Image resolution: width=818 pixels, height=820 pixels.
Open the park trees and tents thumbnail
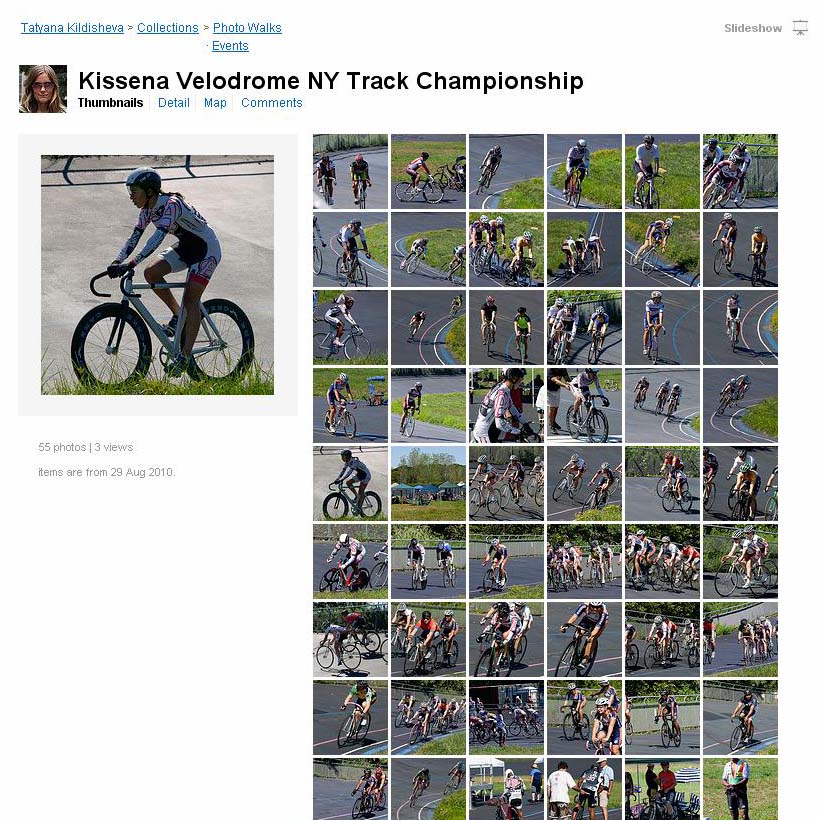click(428, 483)
